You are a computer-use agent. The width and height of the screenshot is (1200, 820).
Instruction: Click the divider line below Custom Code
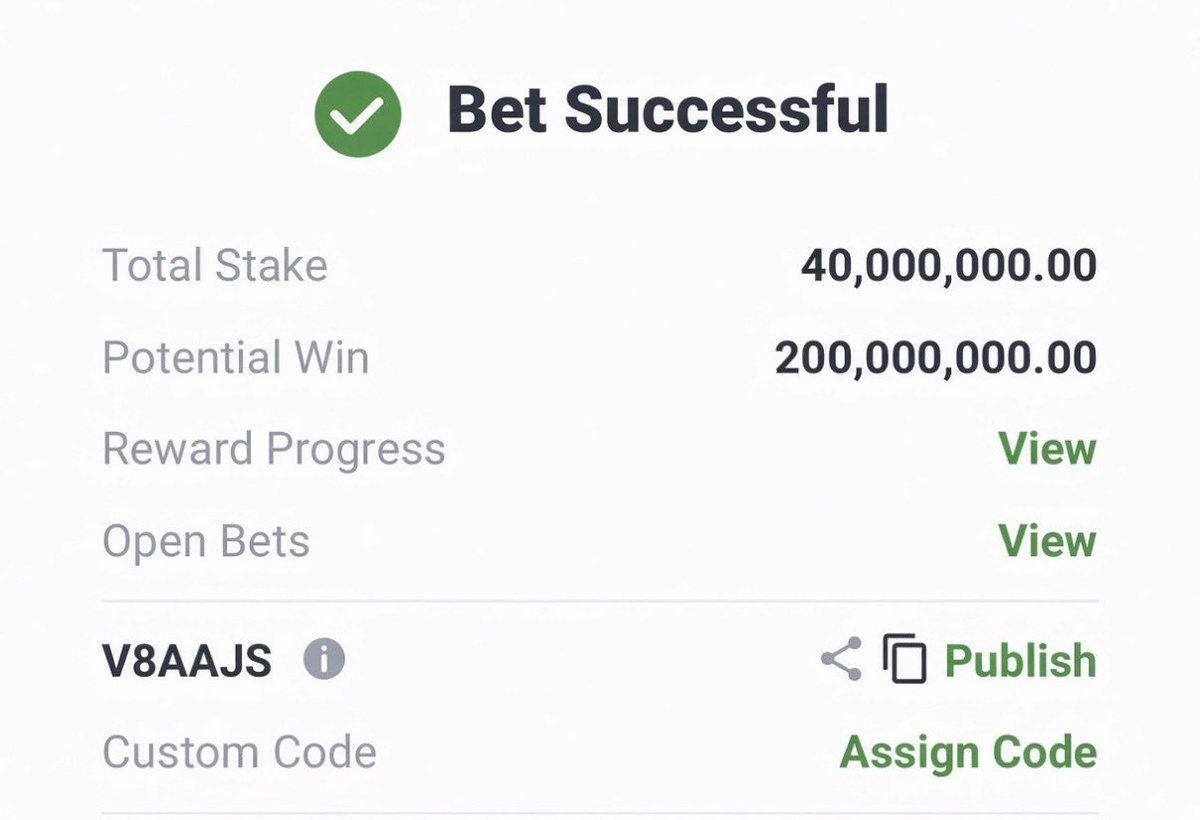click(x=600, y=814)
